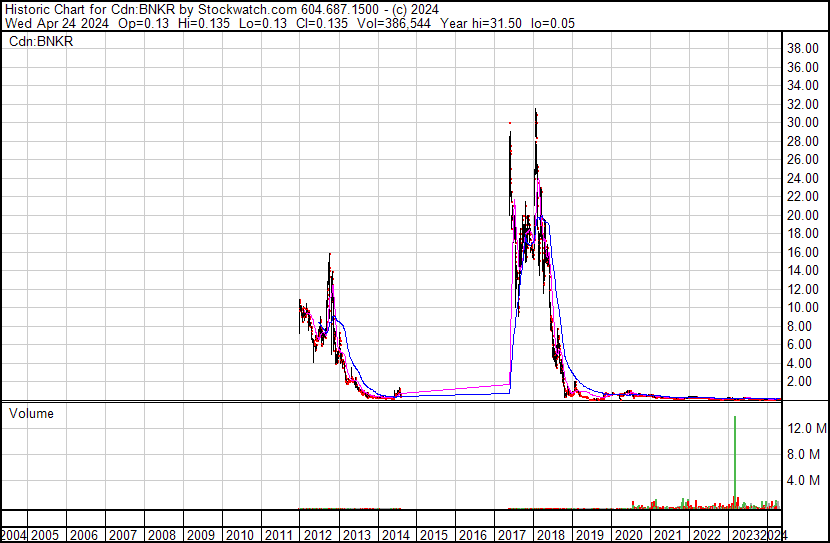This screenshot has width=830, height=543.
Task: Click the Wed Apr 24 2024 date text
Action: pyautogui.click(x=56, y=23)
